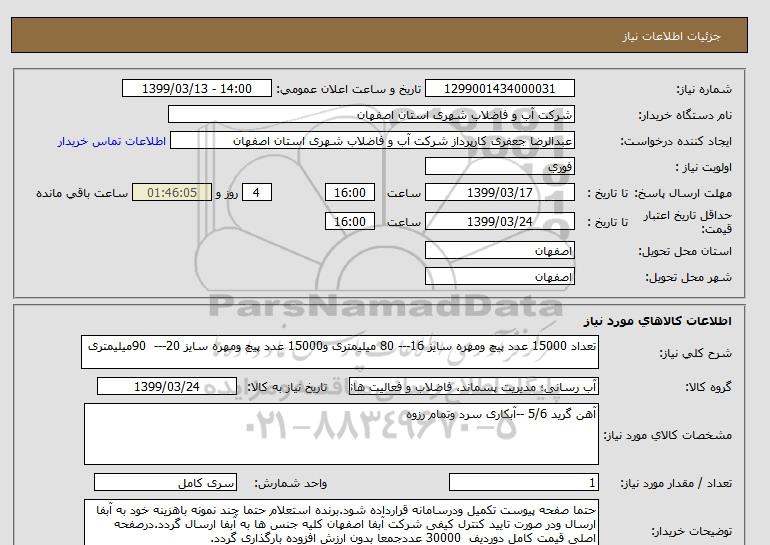Click the text ساعت باقی مانده
The image size is (770, 545).
pyautogui.click(x=82, y=193)
